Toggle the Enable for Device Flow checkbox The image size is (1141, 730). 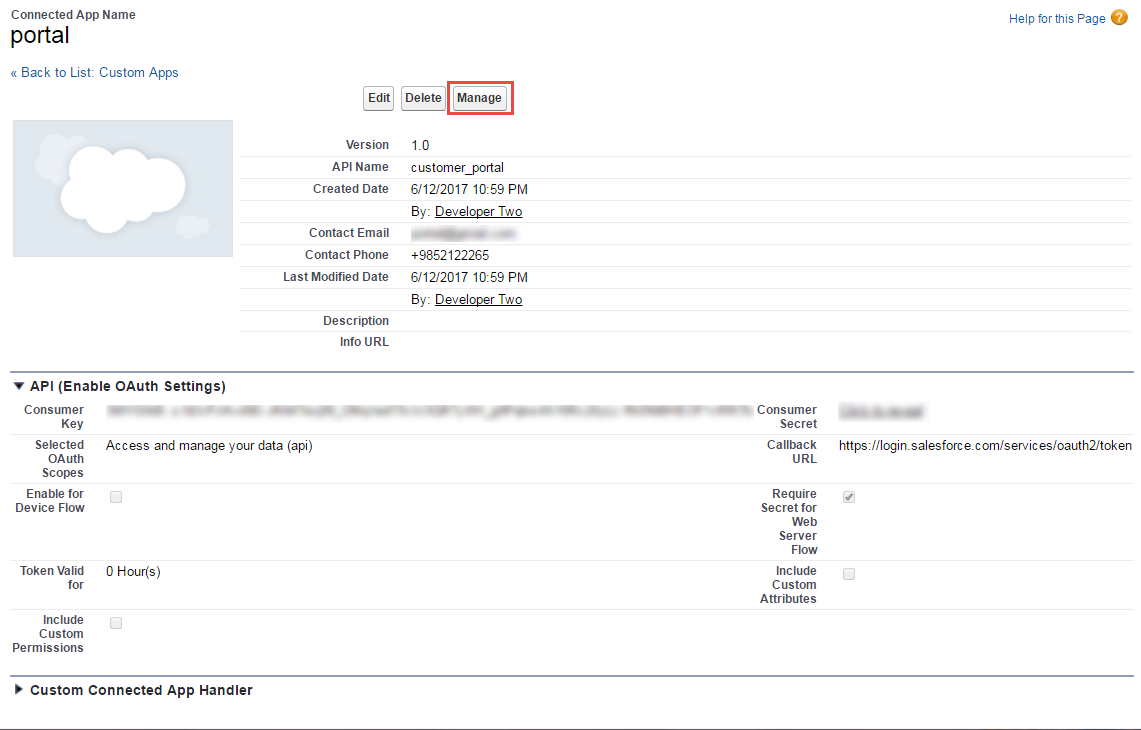116,497
